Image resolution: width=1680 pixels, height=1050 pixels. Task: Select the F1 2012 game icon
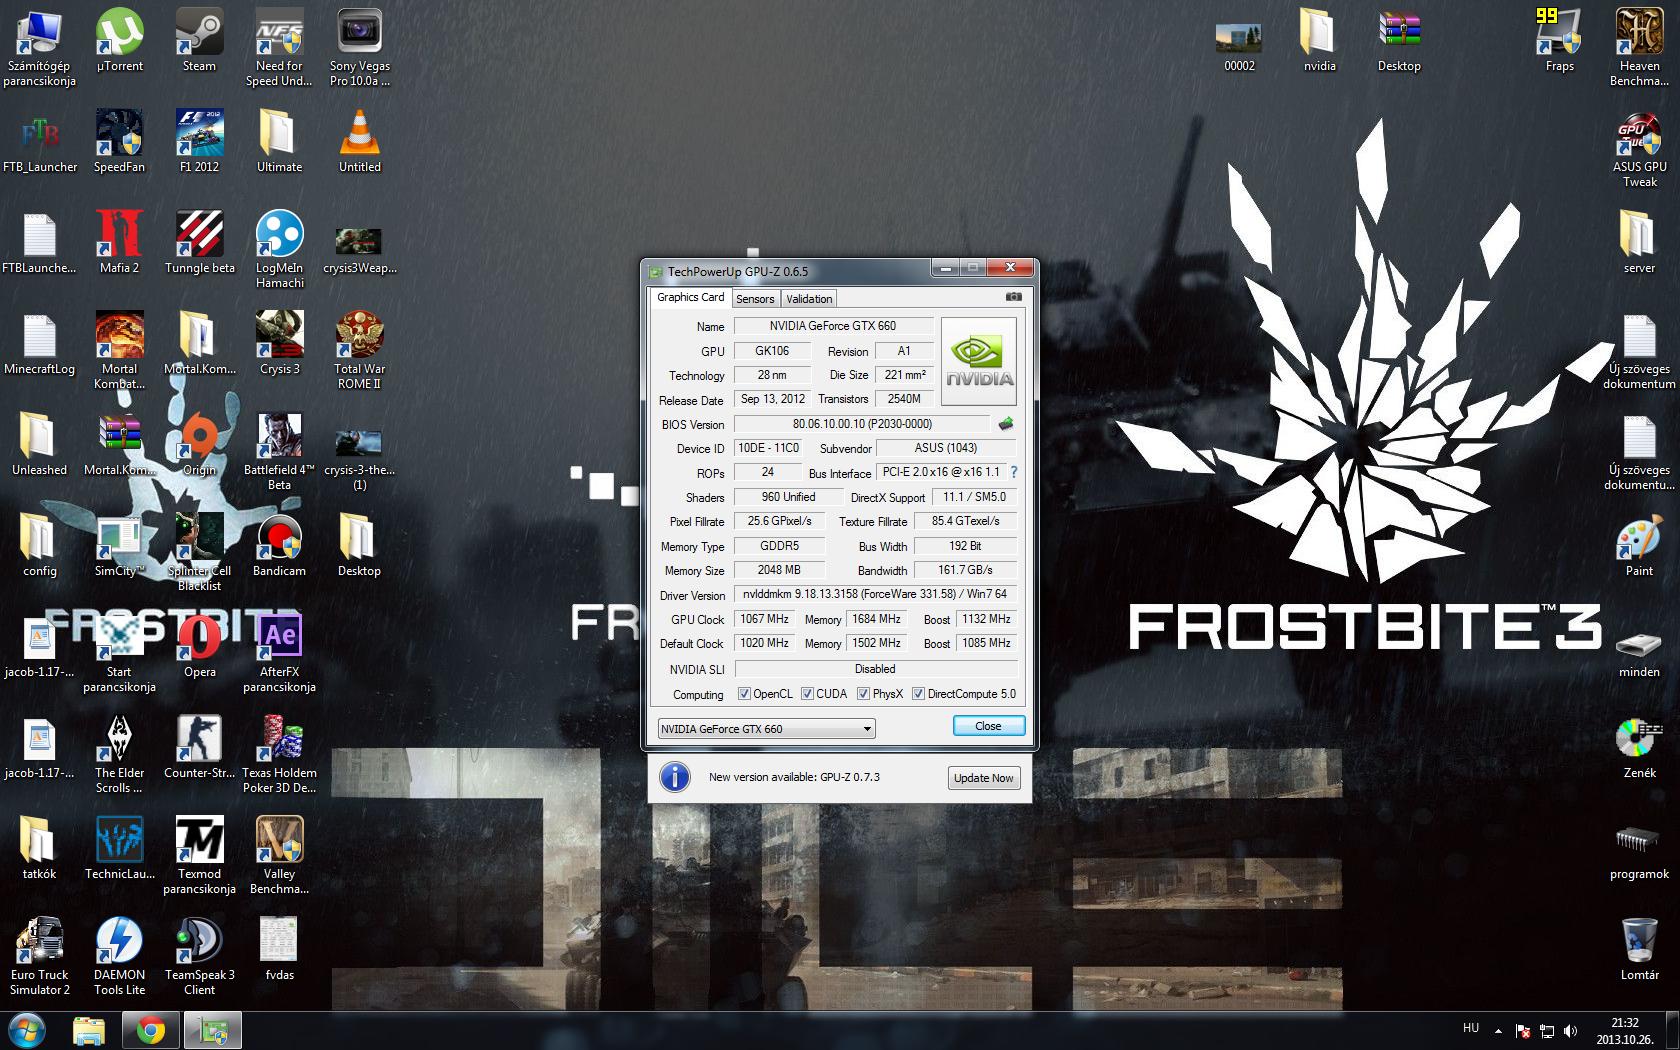tap(199, 142)
